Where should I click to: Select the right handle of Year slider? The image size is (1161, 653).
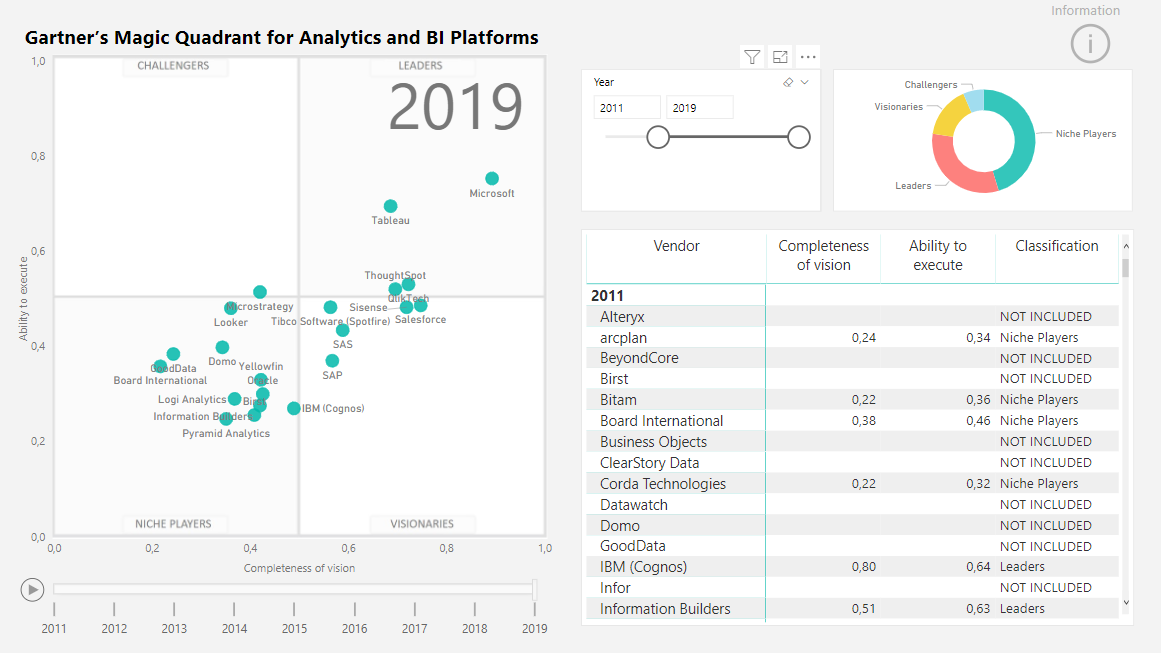[x=798, y=137]
